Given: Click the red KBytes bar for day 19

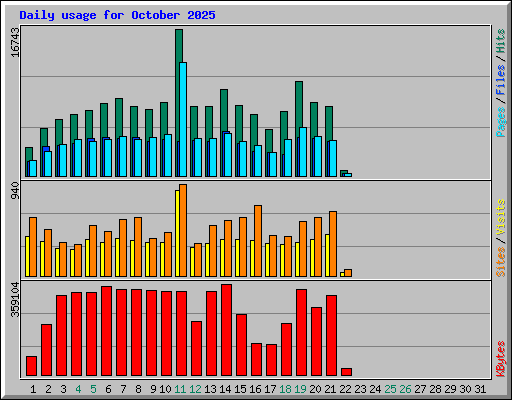Looking at the screenshot, I should (301, 332).
